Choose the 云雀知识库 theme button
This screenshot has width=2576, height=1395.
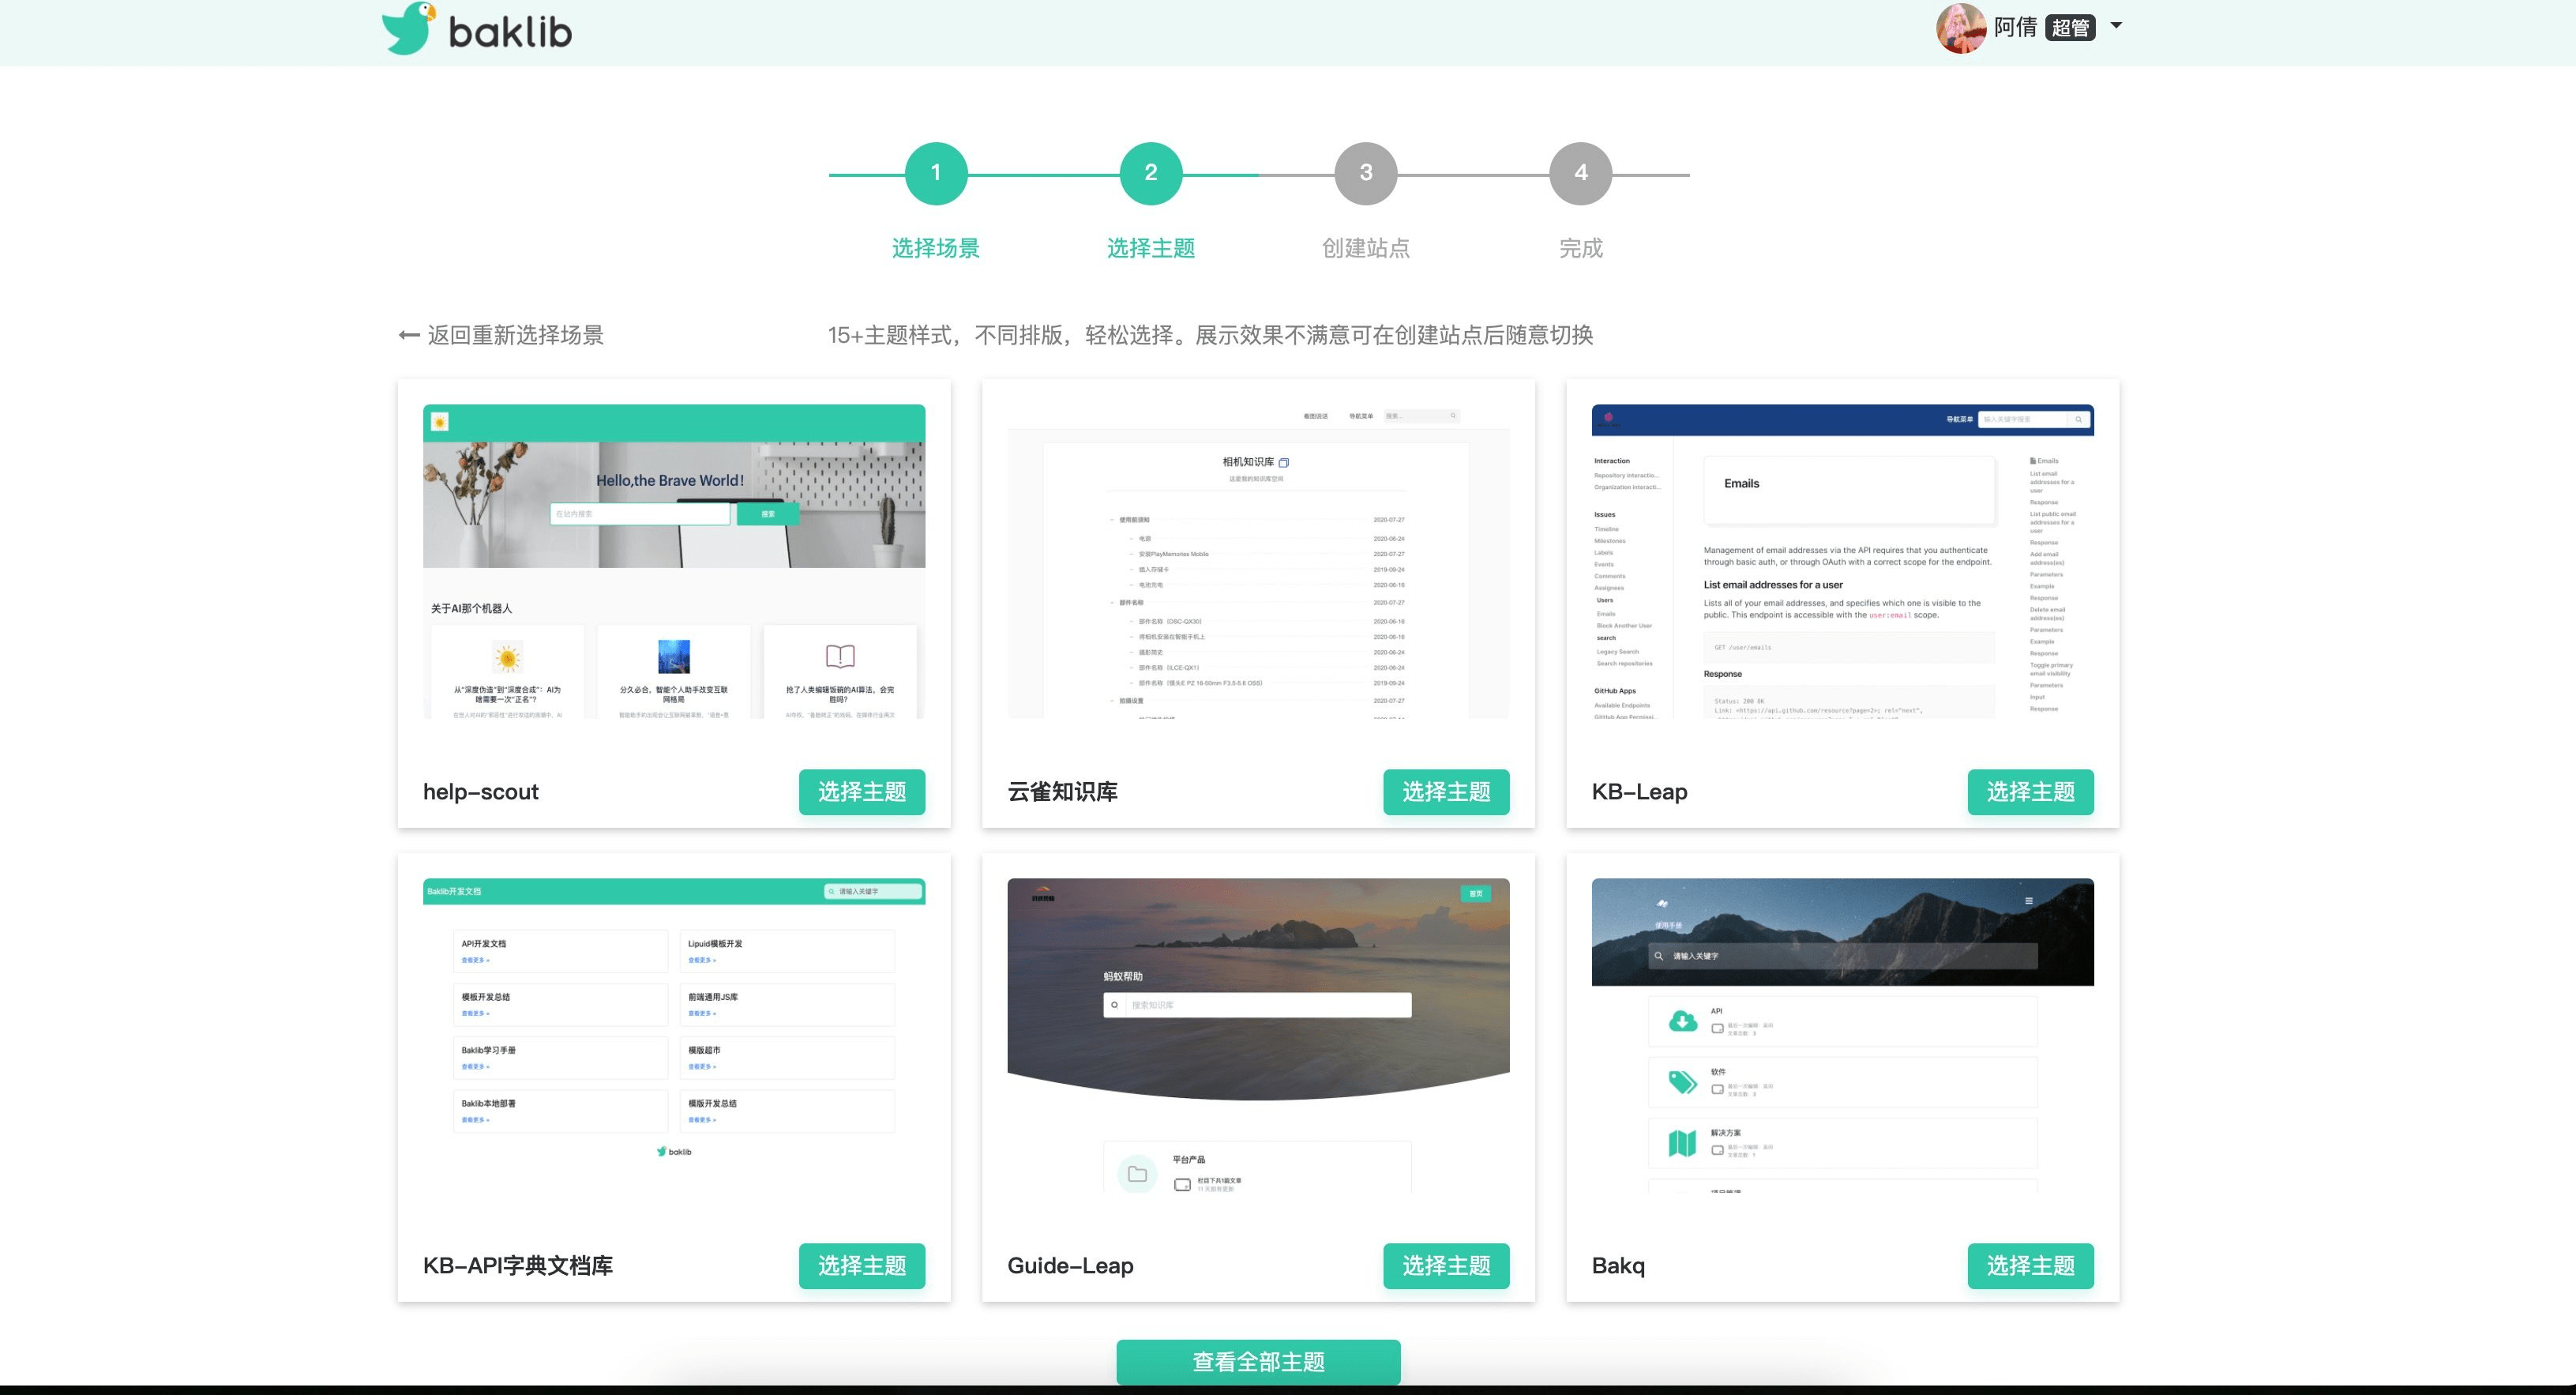[x=1446, y=792]
